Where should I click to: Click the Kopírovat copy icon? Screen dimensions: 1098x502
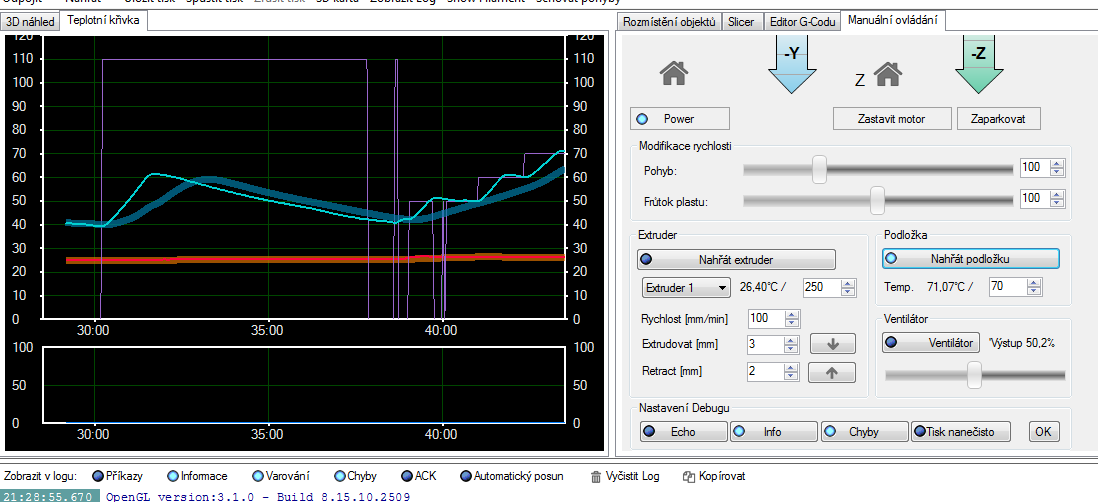(x=689, y=477)
